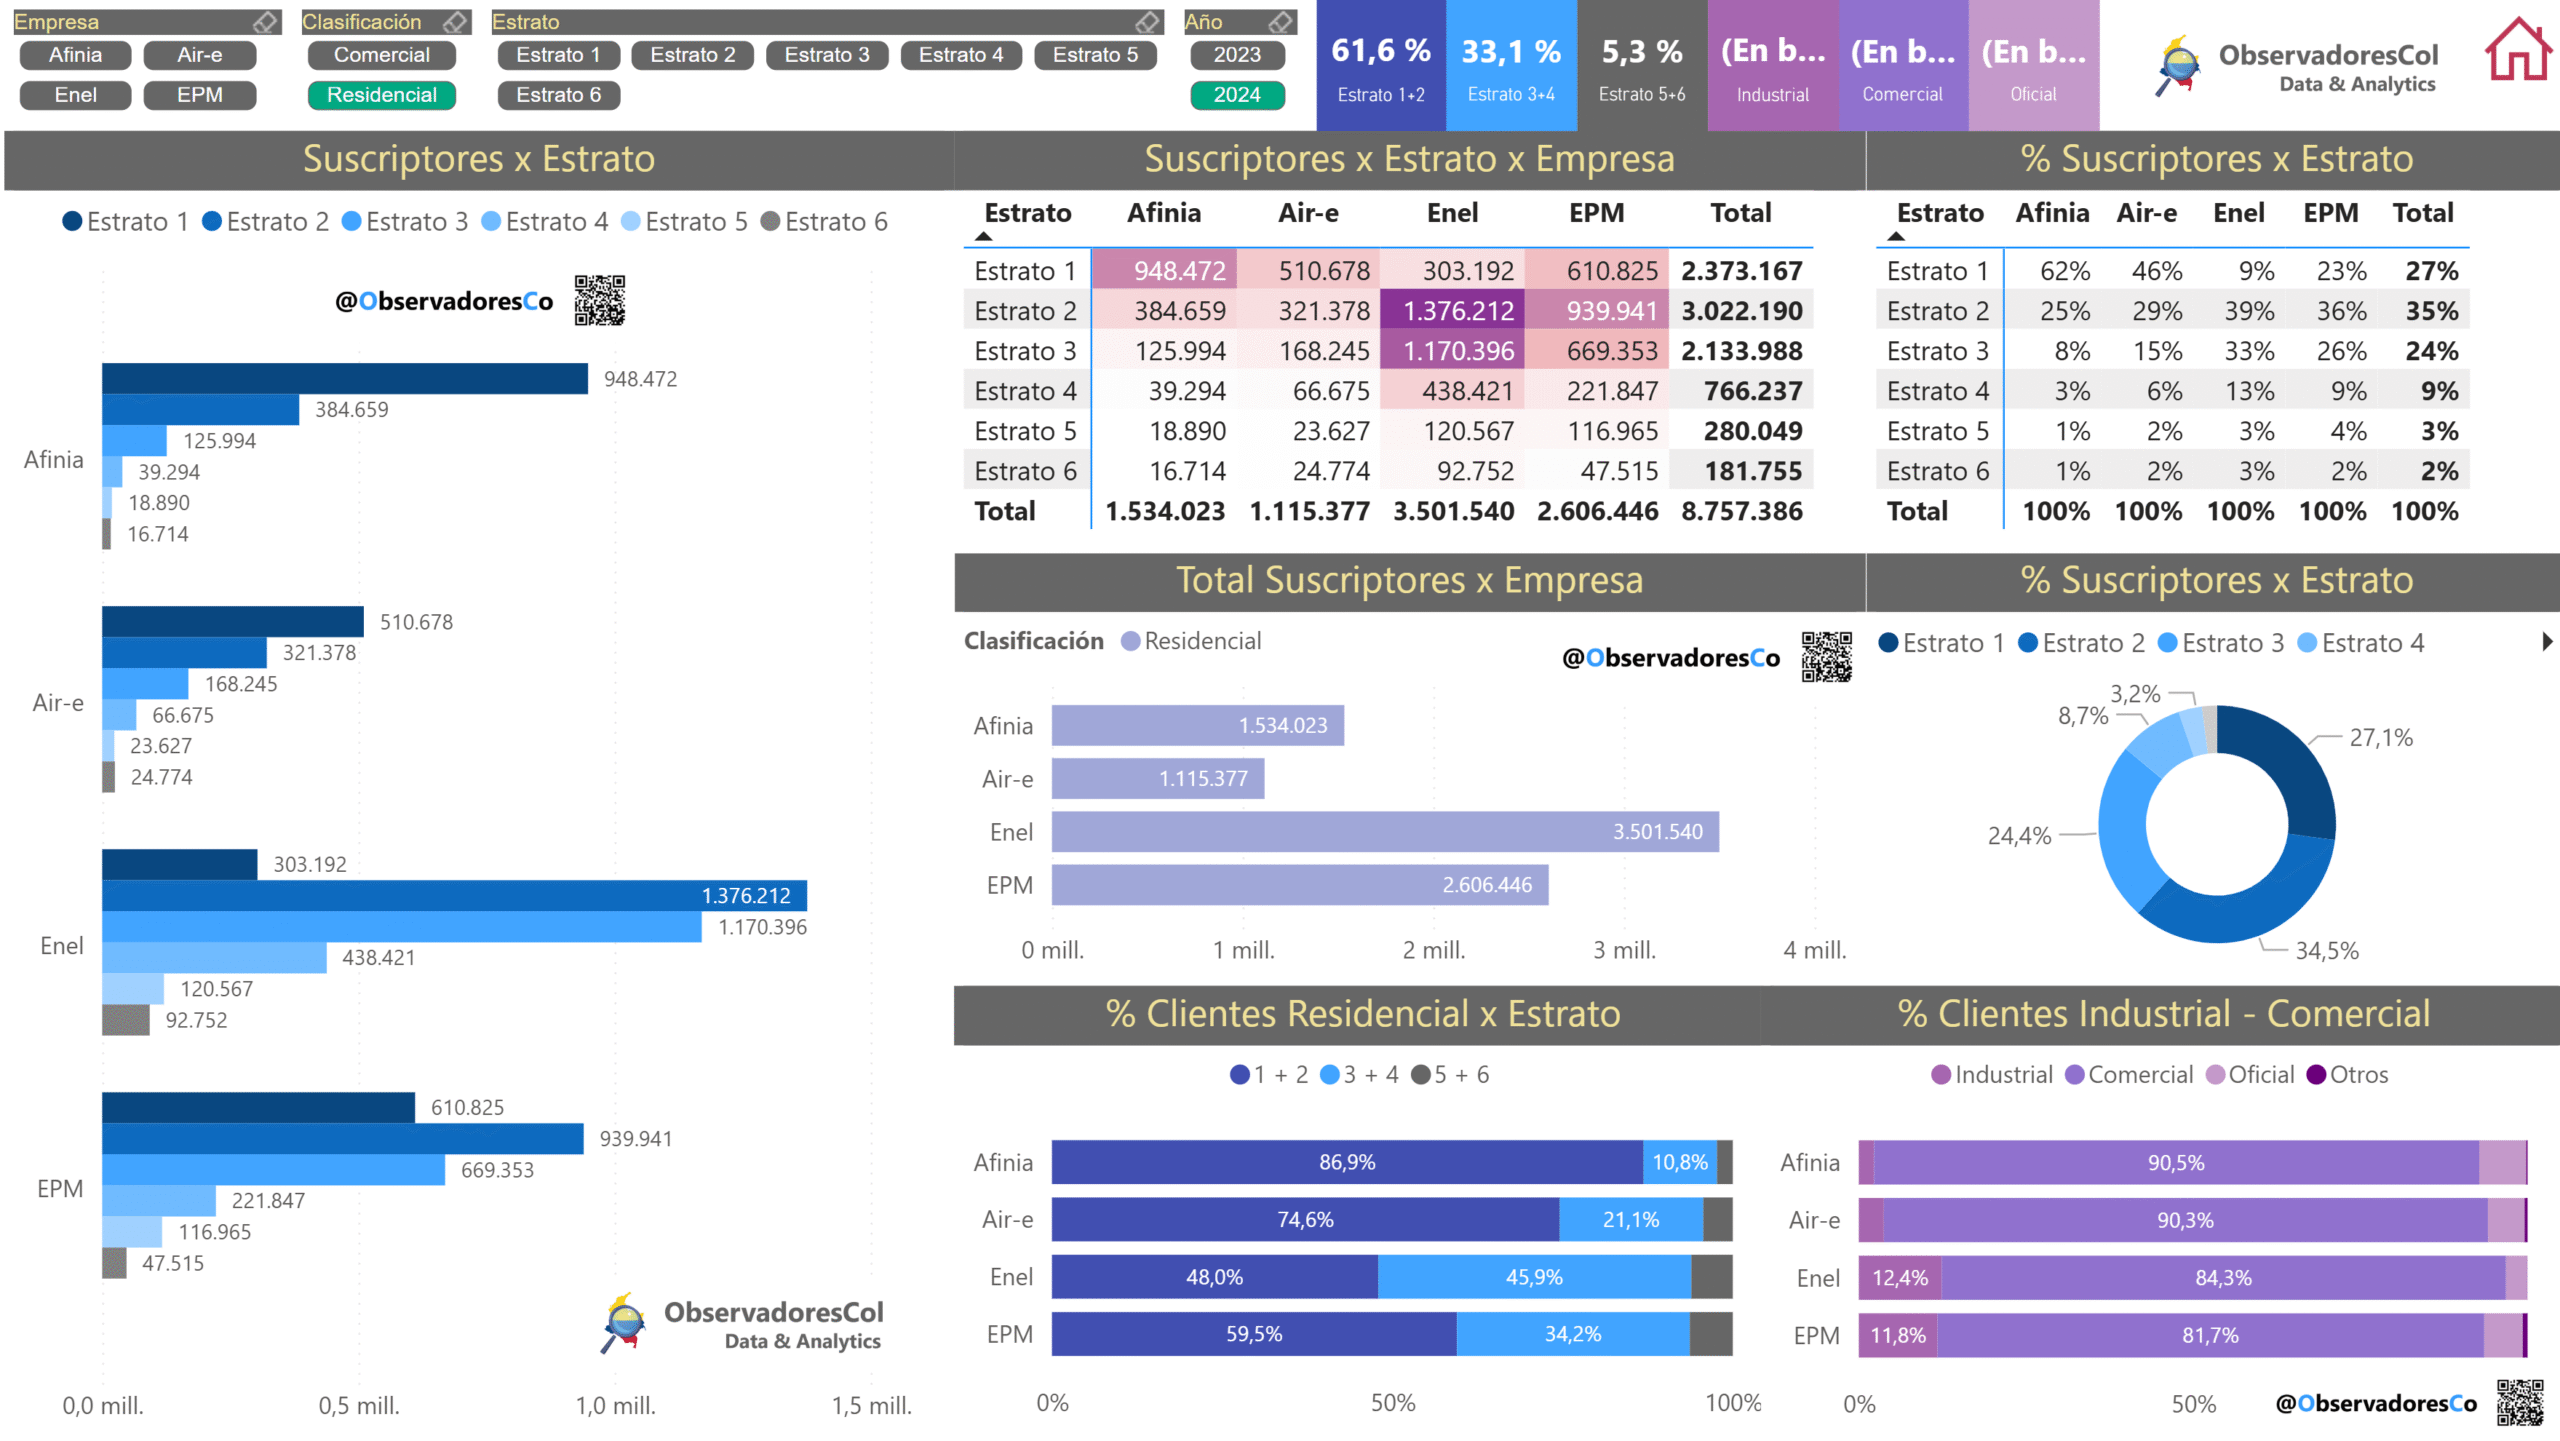Filter by Afinia company button
Image resolution: width=2560 pixels, height=1441 pixels.
pyautogui.click(x=75, y=55)
